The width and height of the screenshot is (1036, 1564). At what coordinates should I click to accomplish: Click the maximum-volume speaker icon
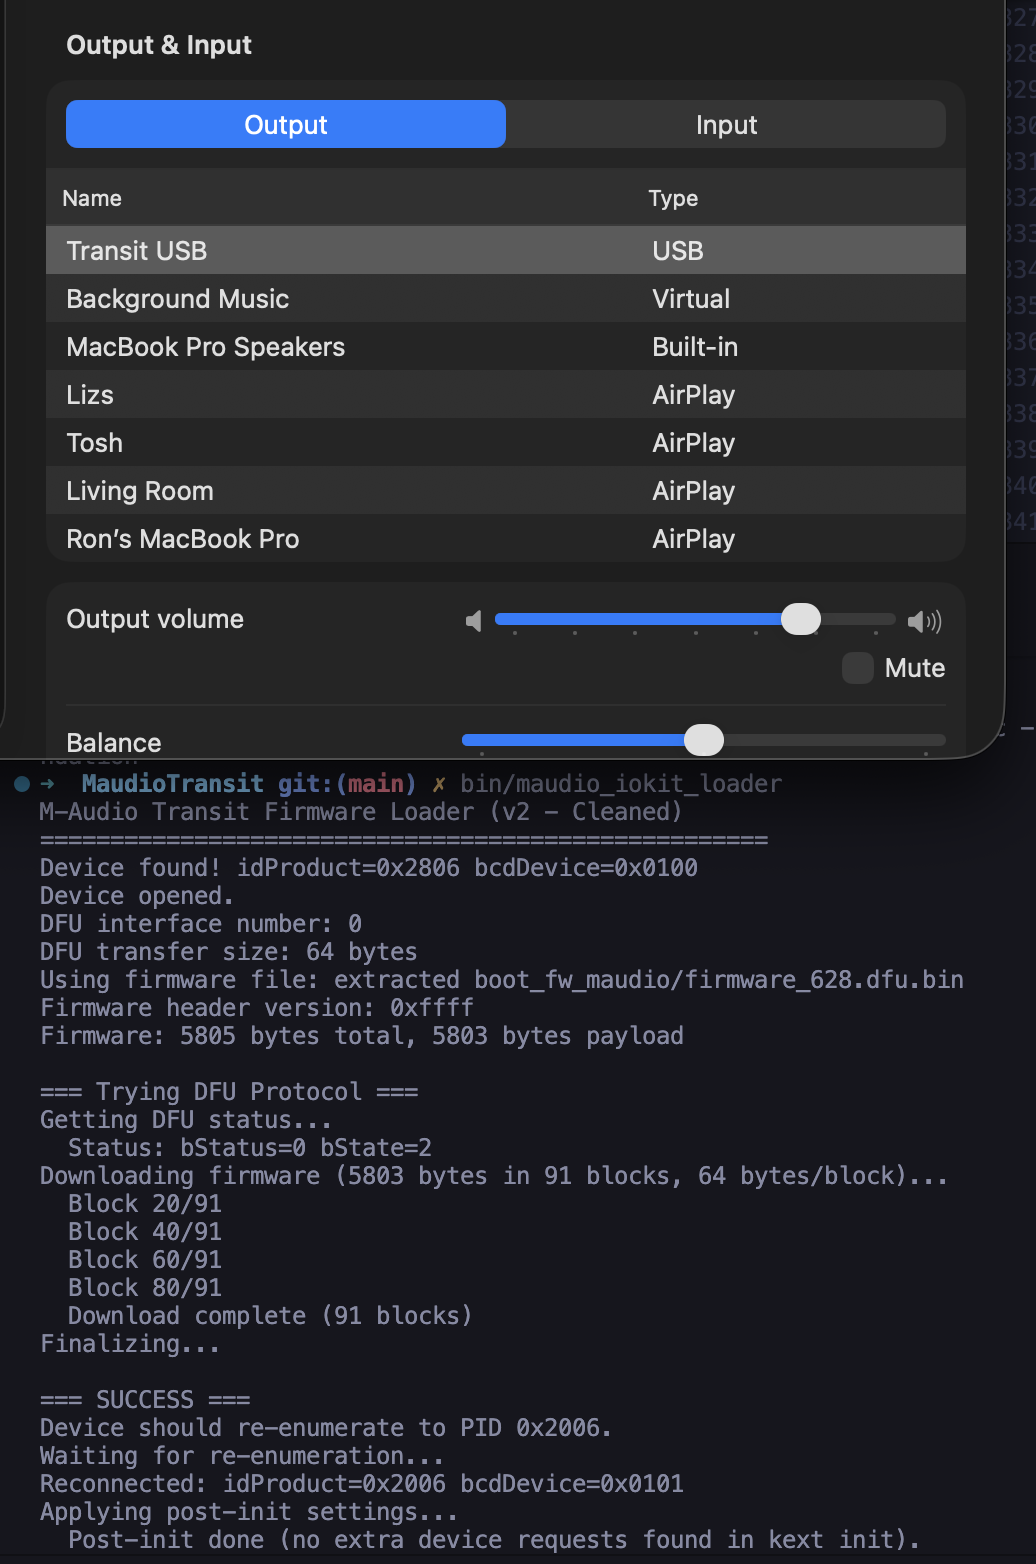point(924,621)
